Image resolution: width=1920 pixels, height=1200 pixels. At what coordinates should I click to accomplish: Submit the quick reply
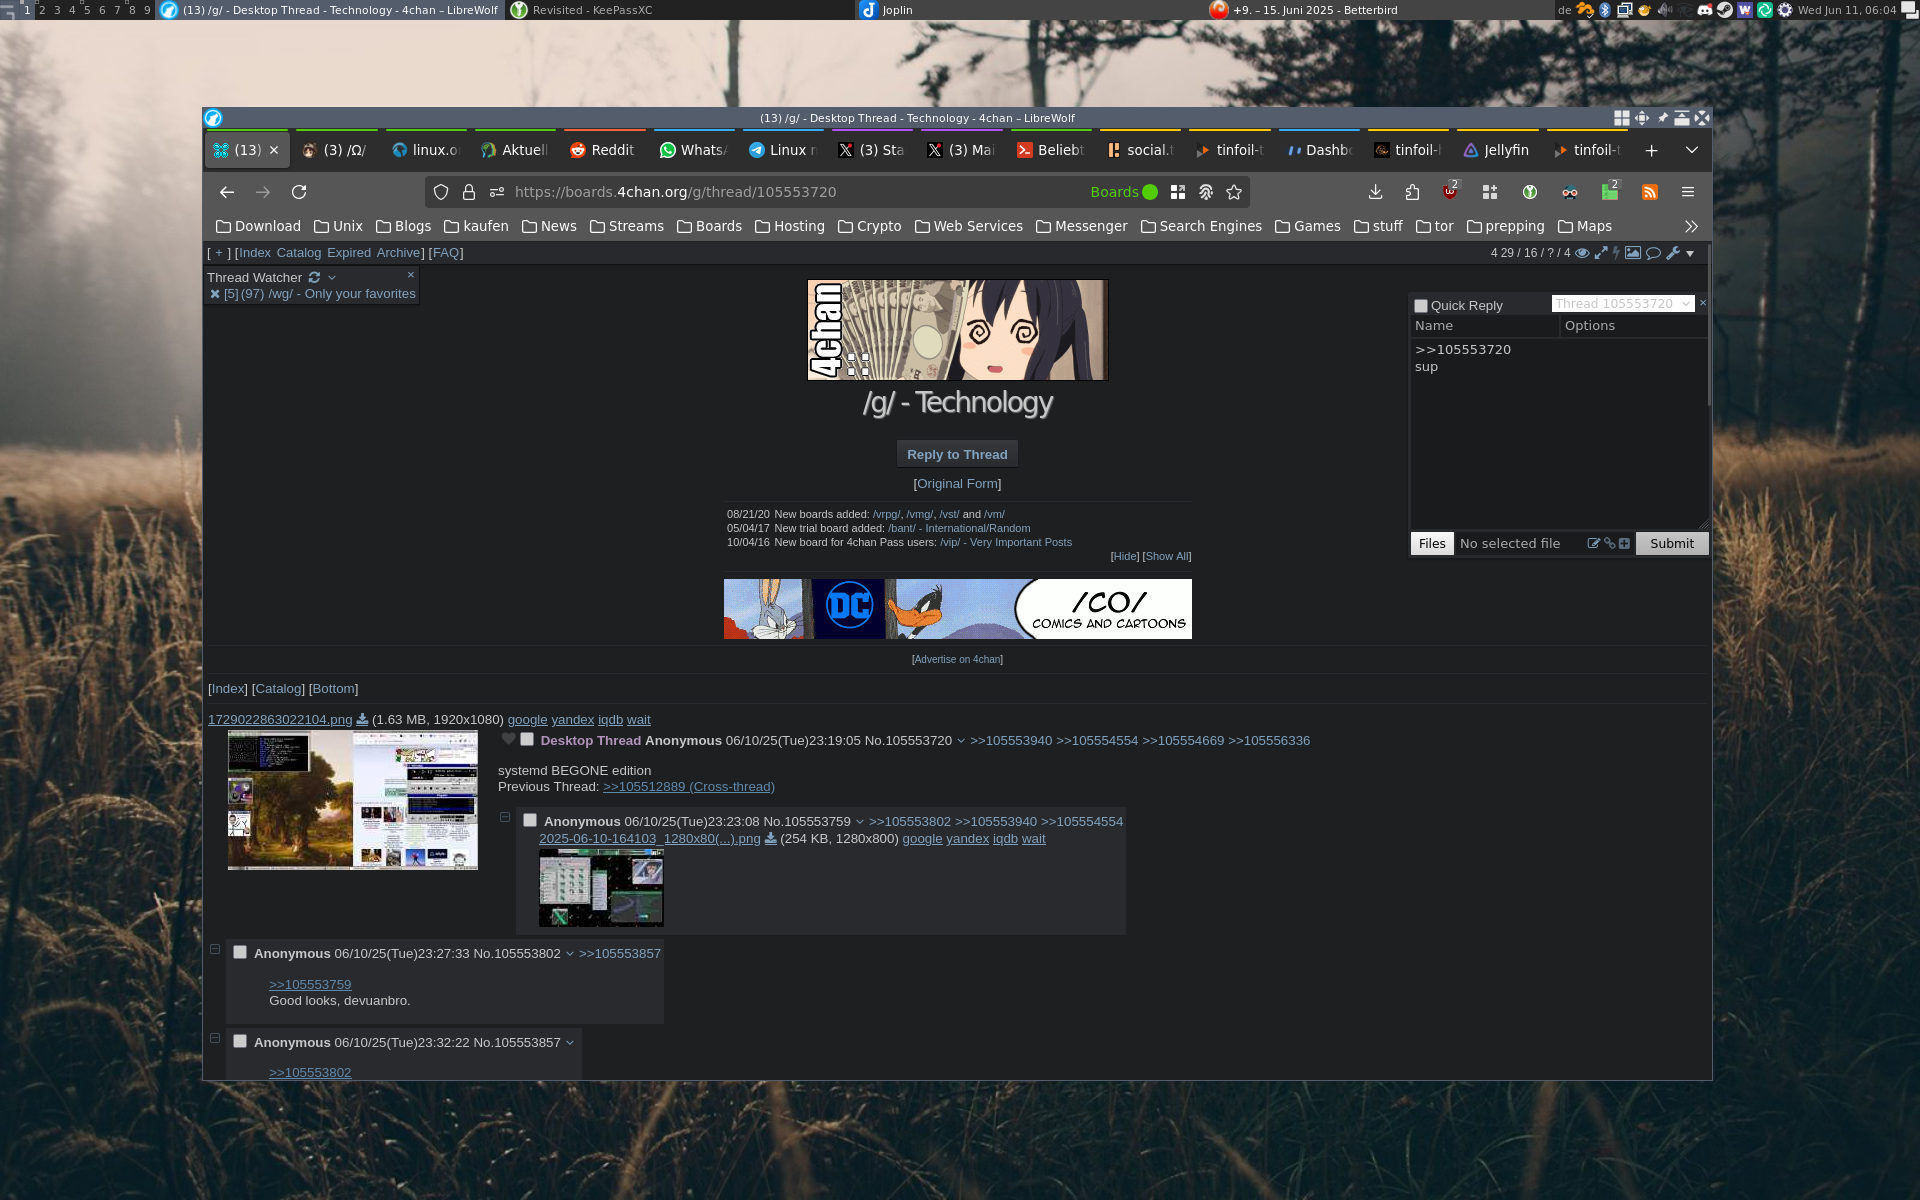click(x=1671, y=544)
